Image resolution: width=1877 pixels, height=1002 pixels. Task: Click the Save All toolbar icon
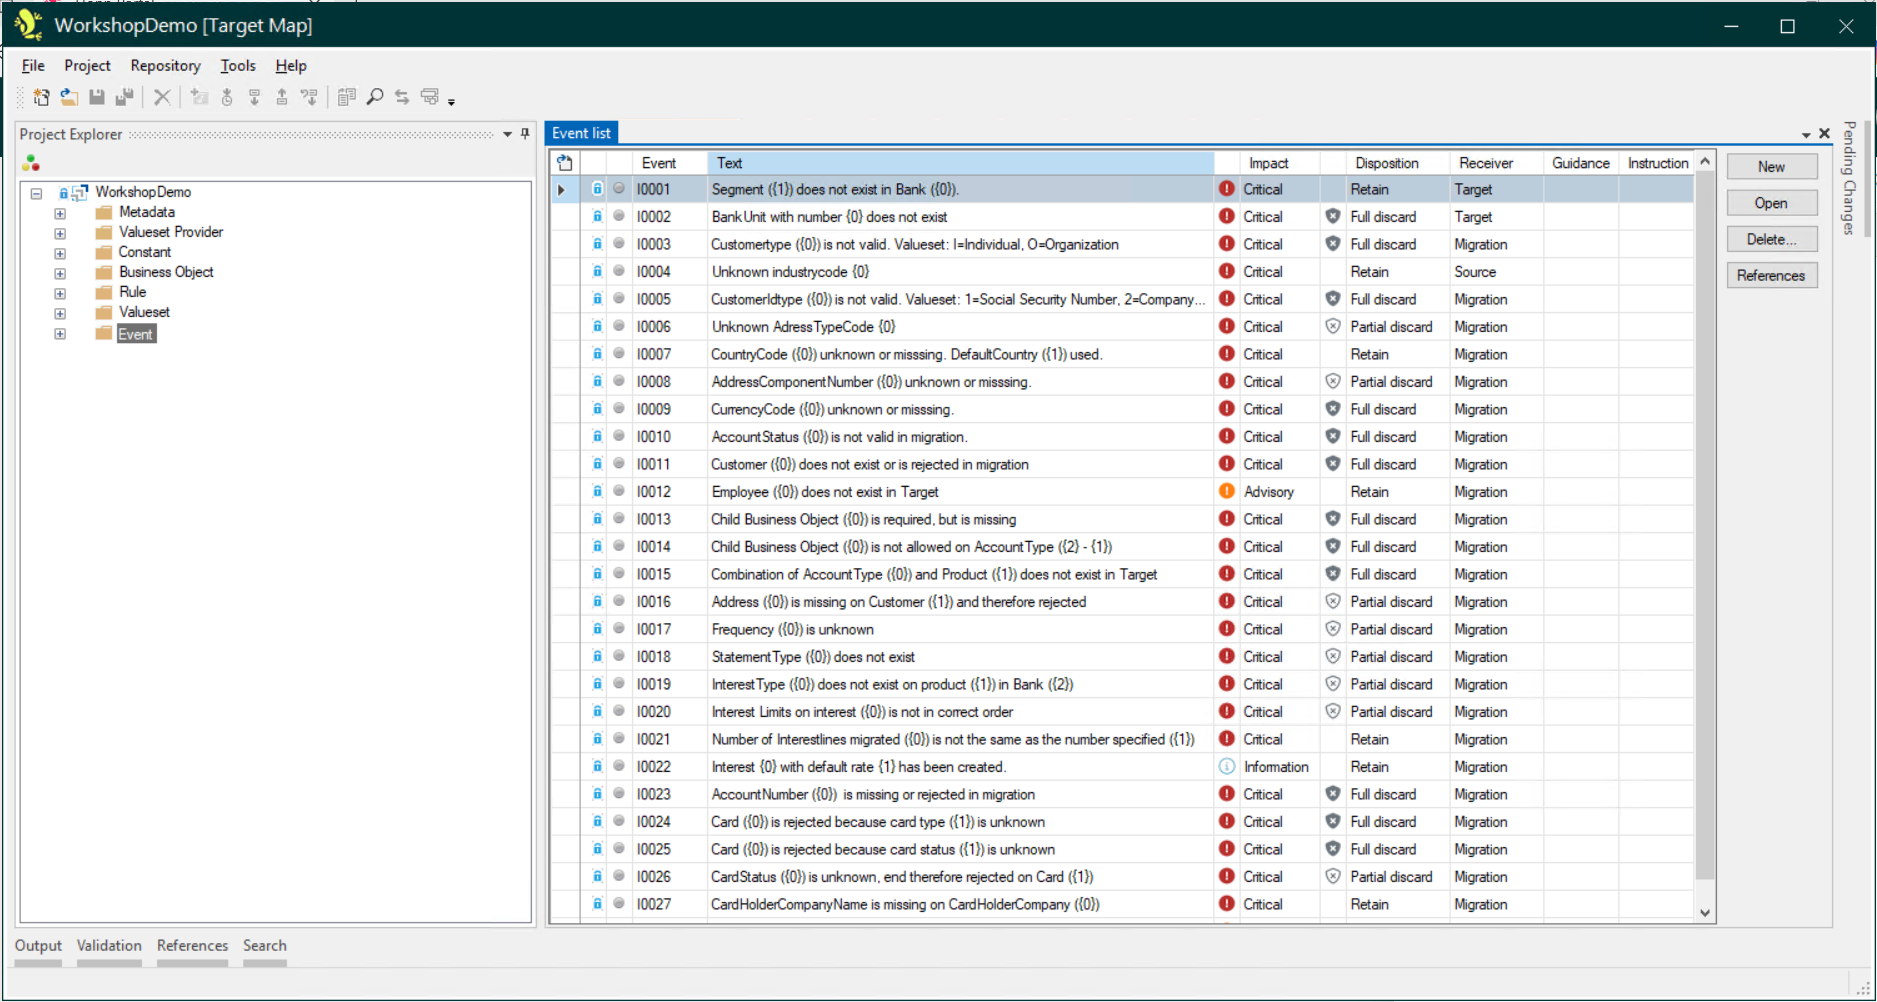point(125,97)
